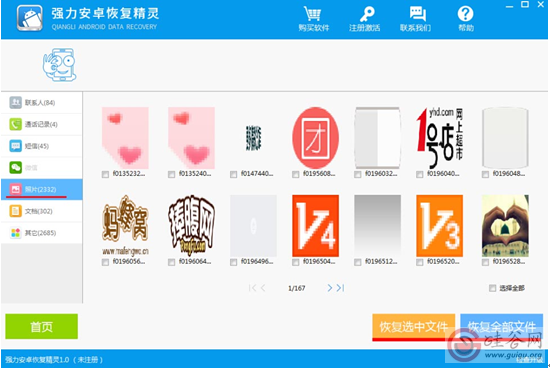Open the shopping cart purchase software icon
Image resolution: width=550 pixels, height=368 pixels.
[x=313, y=19]
